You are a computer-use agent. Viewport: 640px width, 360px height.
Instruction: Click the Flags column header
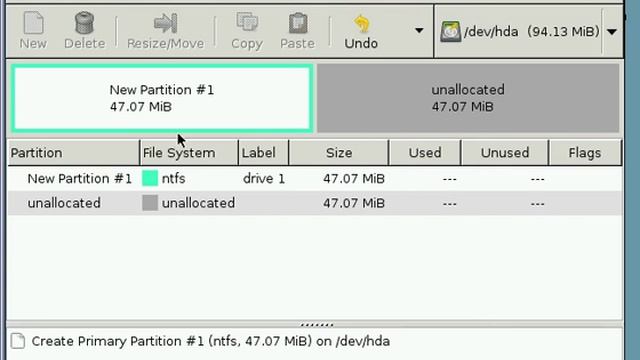[585, 153]
